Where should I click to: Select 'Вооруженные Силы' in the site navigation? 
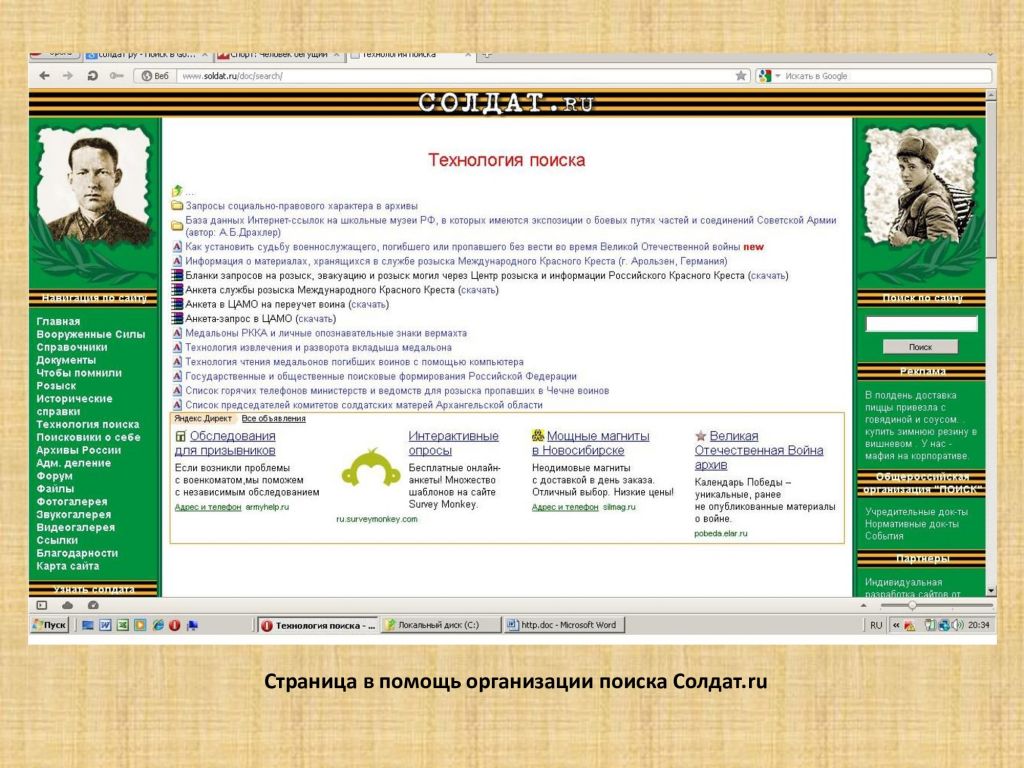(x=91, y=334)
